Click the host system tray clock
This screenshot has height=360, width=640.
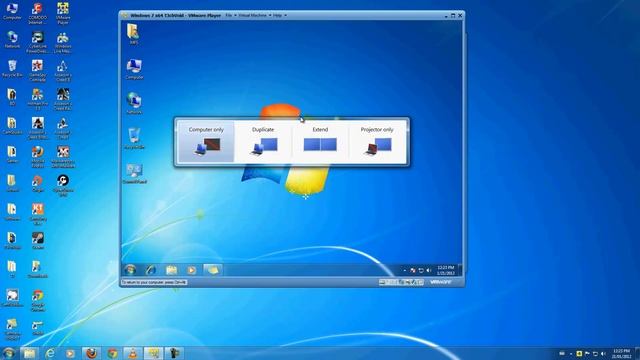coord(622,353)
